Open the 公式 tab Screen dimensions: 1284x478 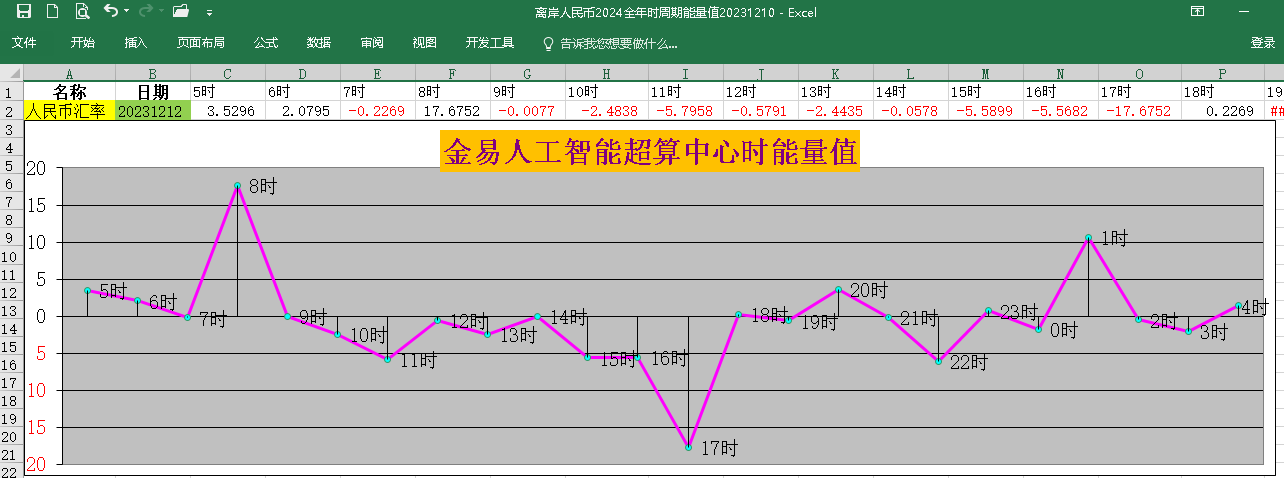(x=266, y=43)
